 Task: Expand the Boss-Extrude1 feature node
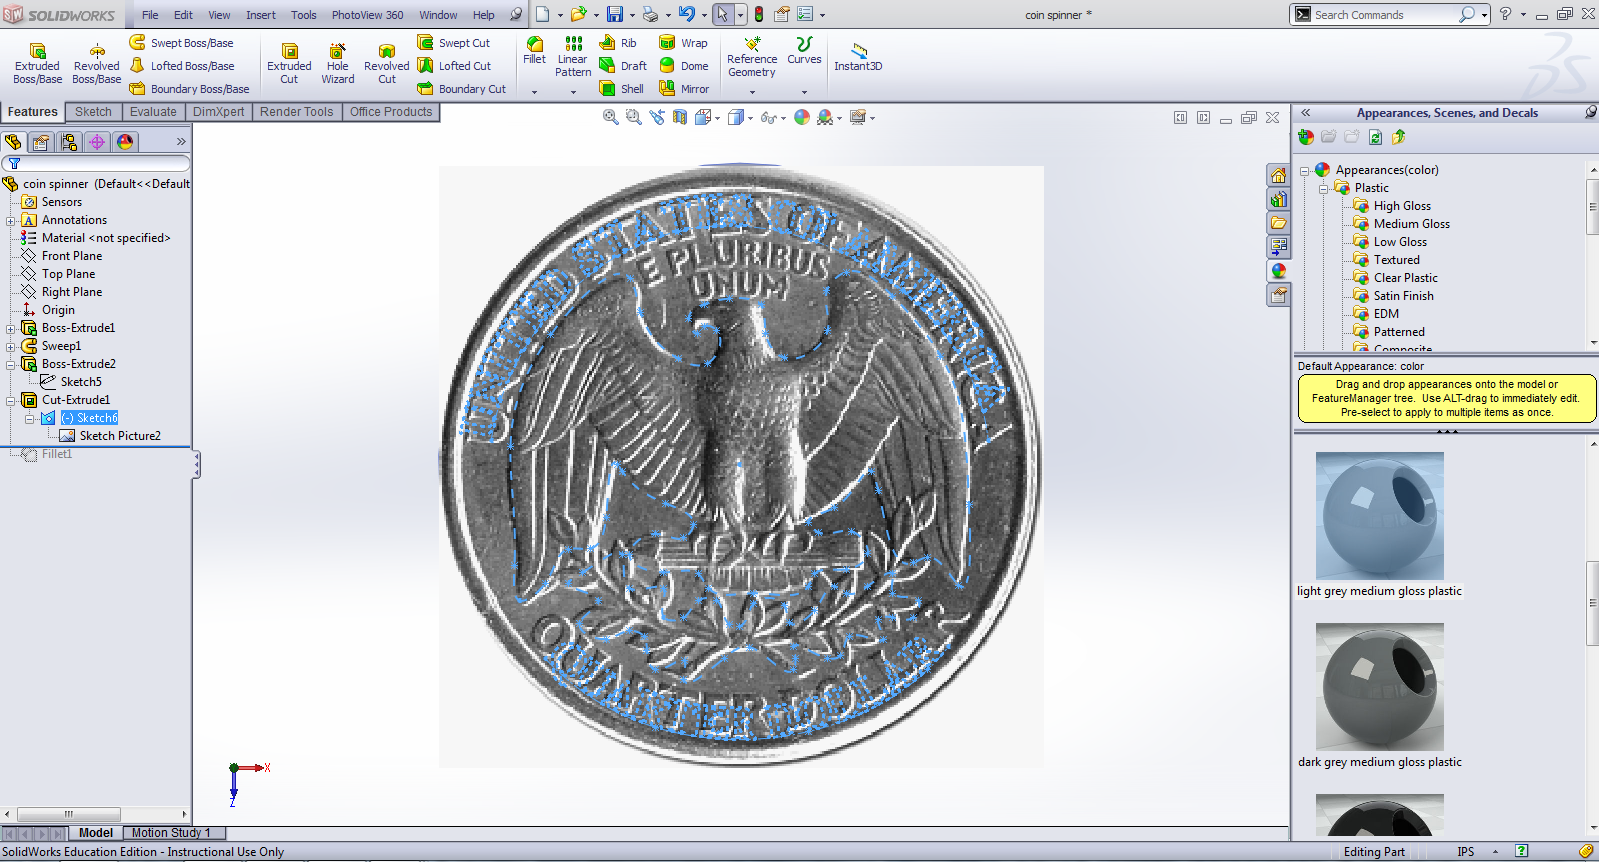(x=10, y=328)
